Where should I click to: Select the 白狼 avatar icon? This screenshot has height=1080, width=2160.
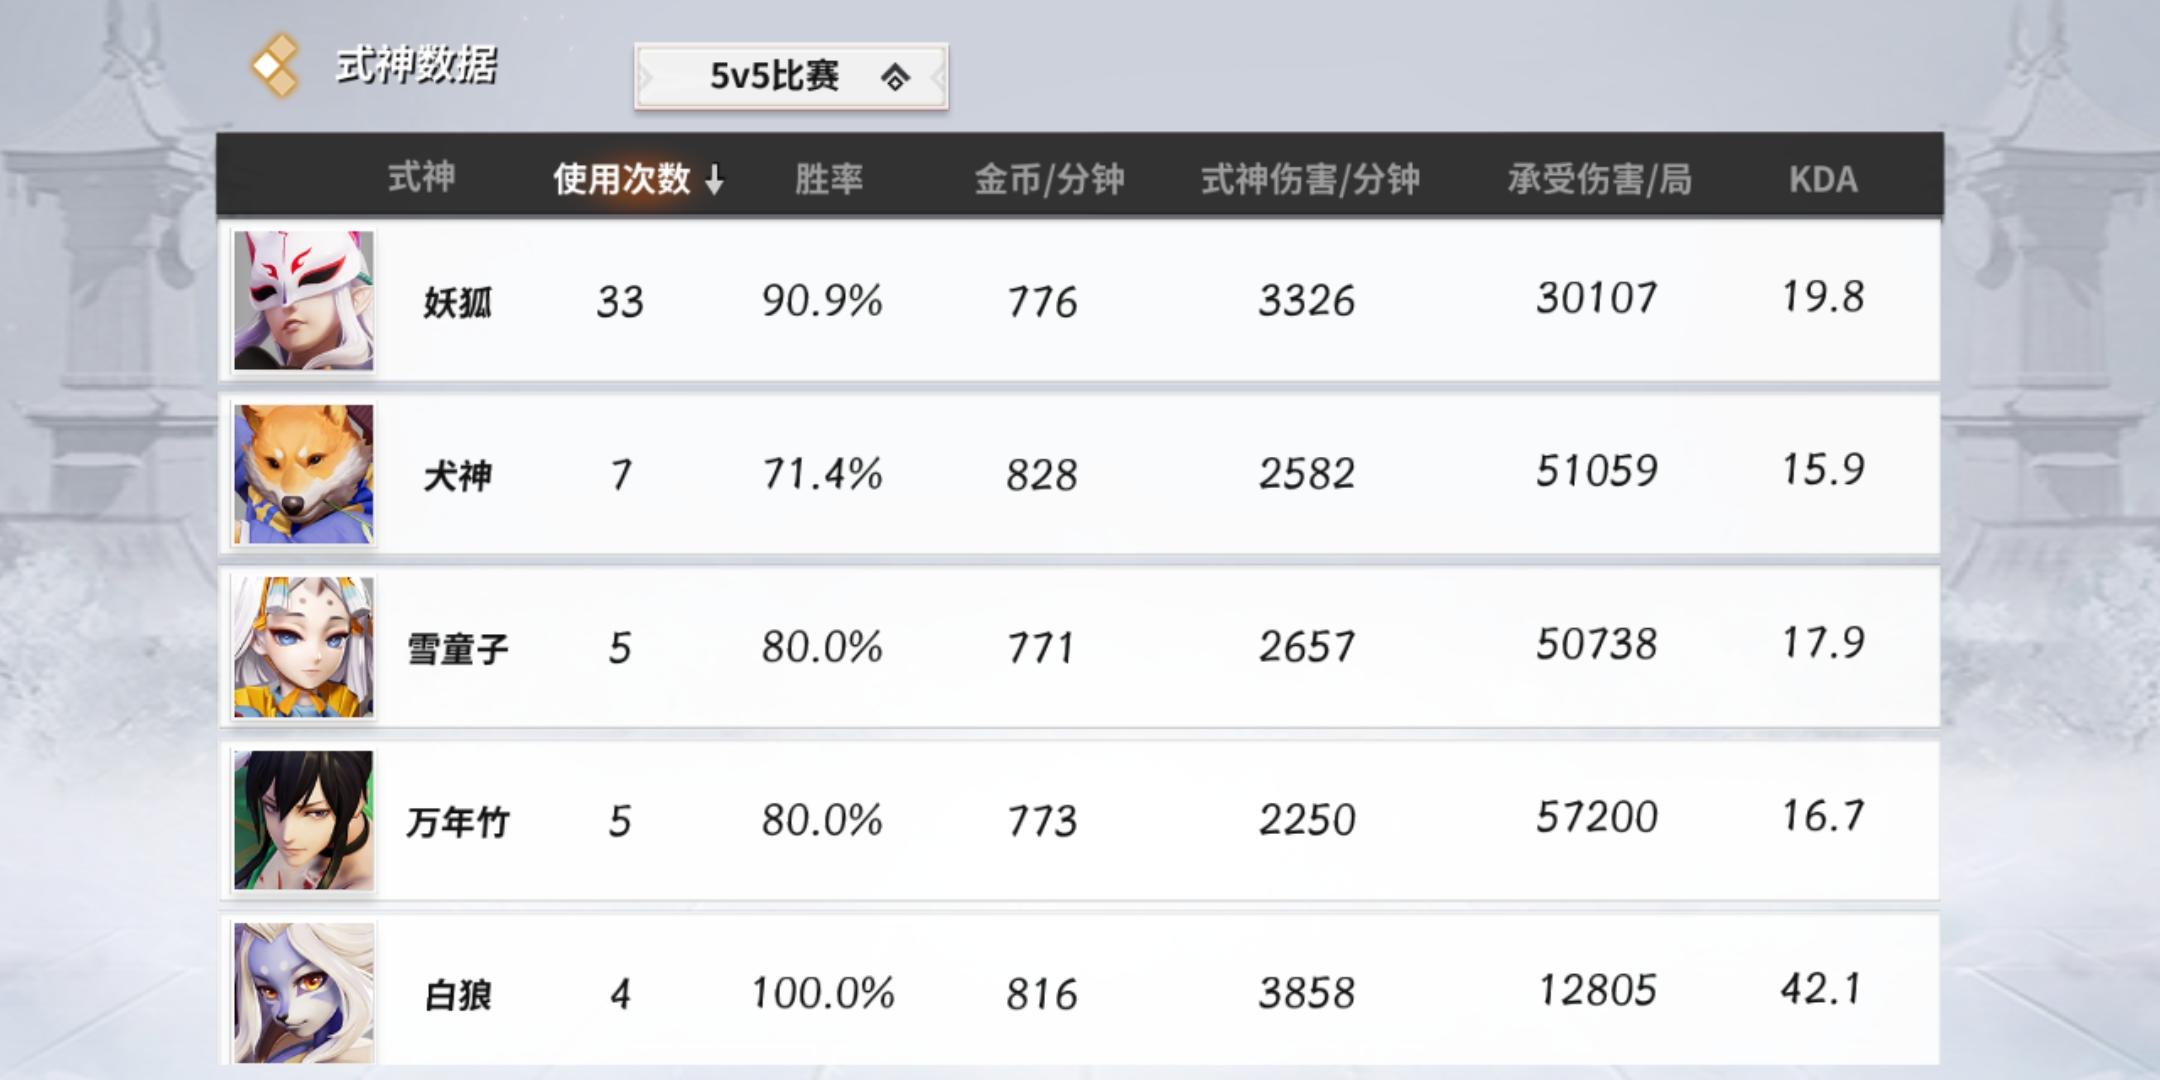pyautogui.click(x=304, y=992)
